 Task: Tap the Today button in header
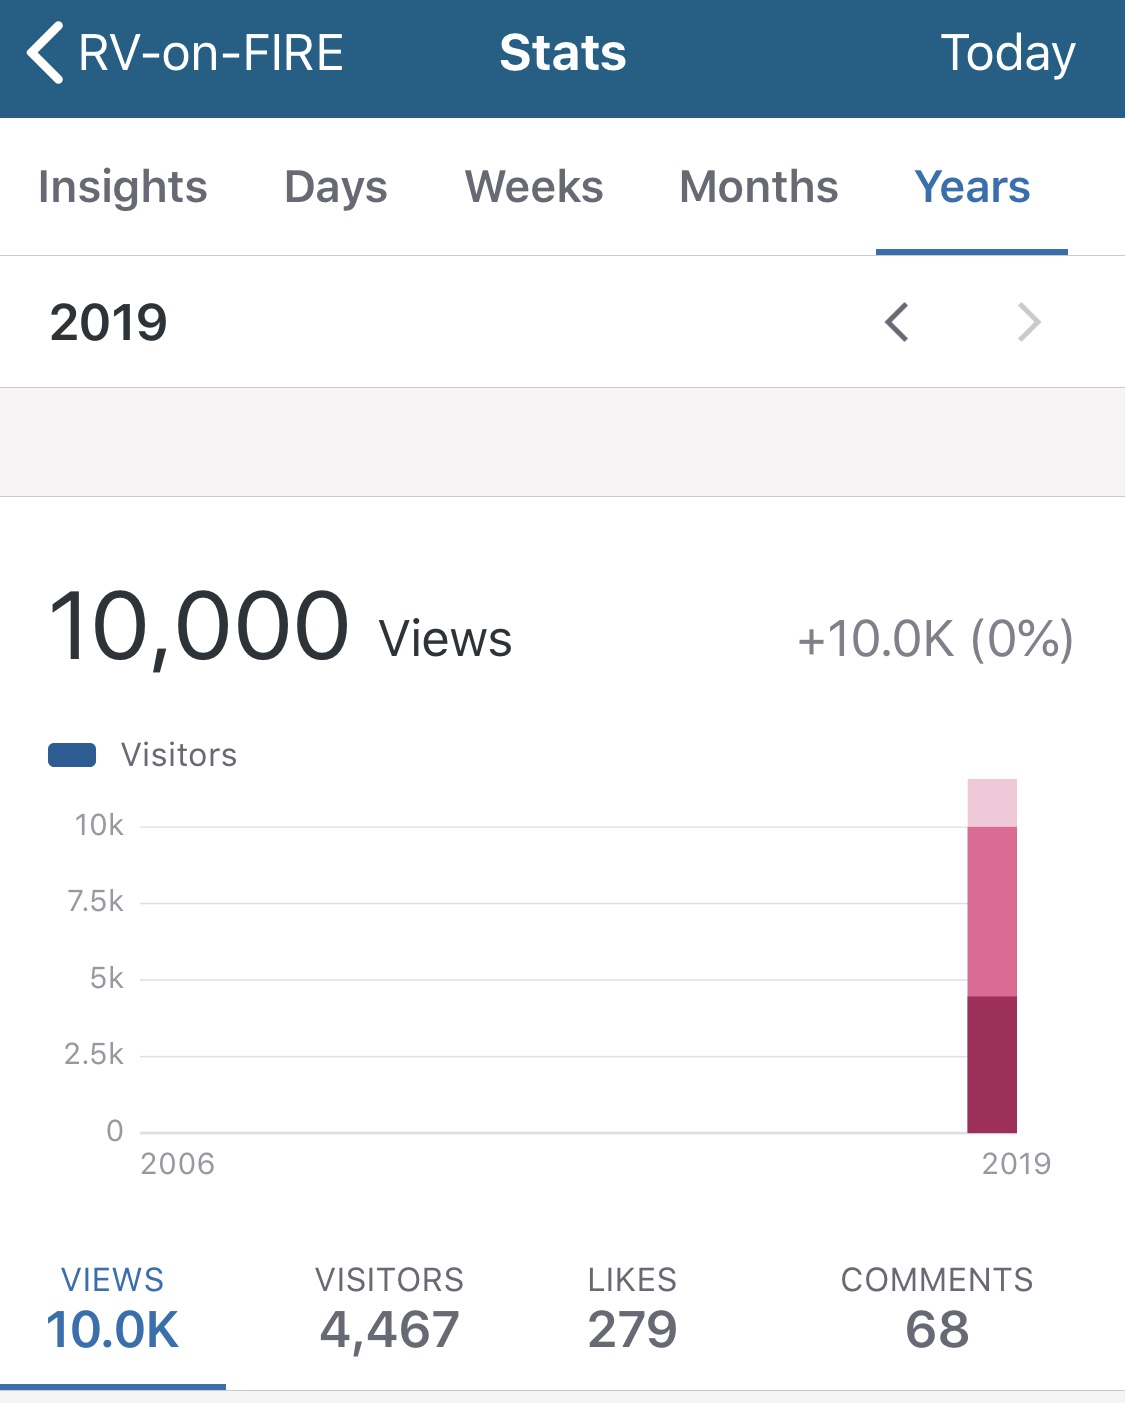(1008, 53)
